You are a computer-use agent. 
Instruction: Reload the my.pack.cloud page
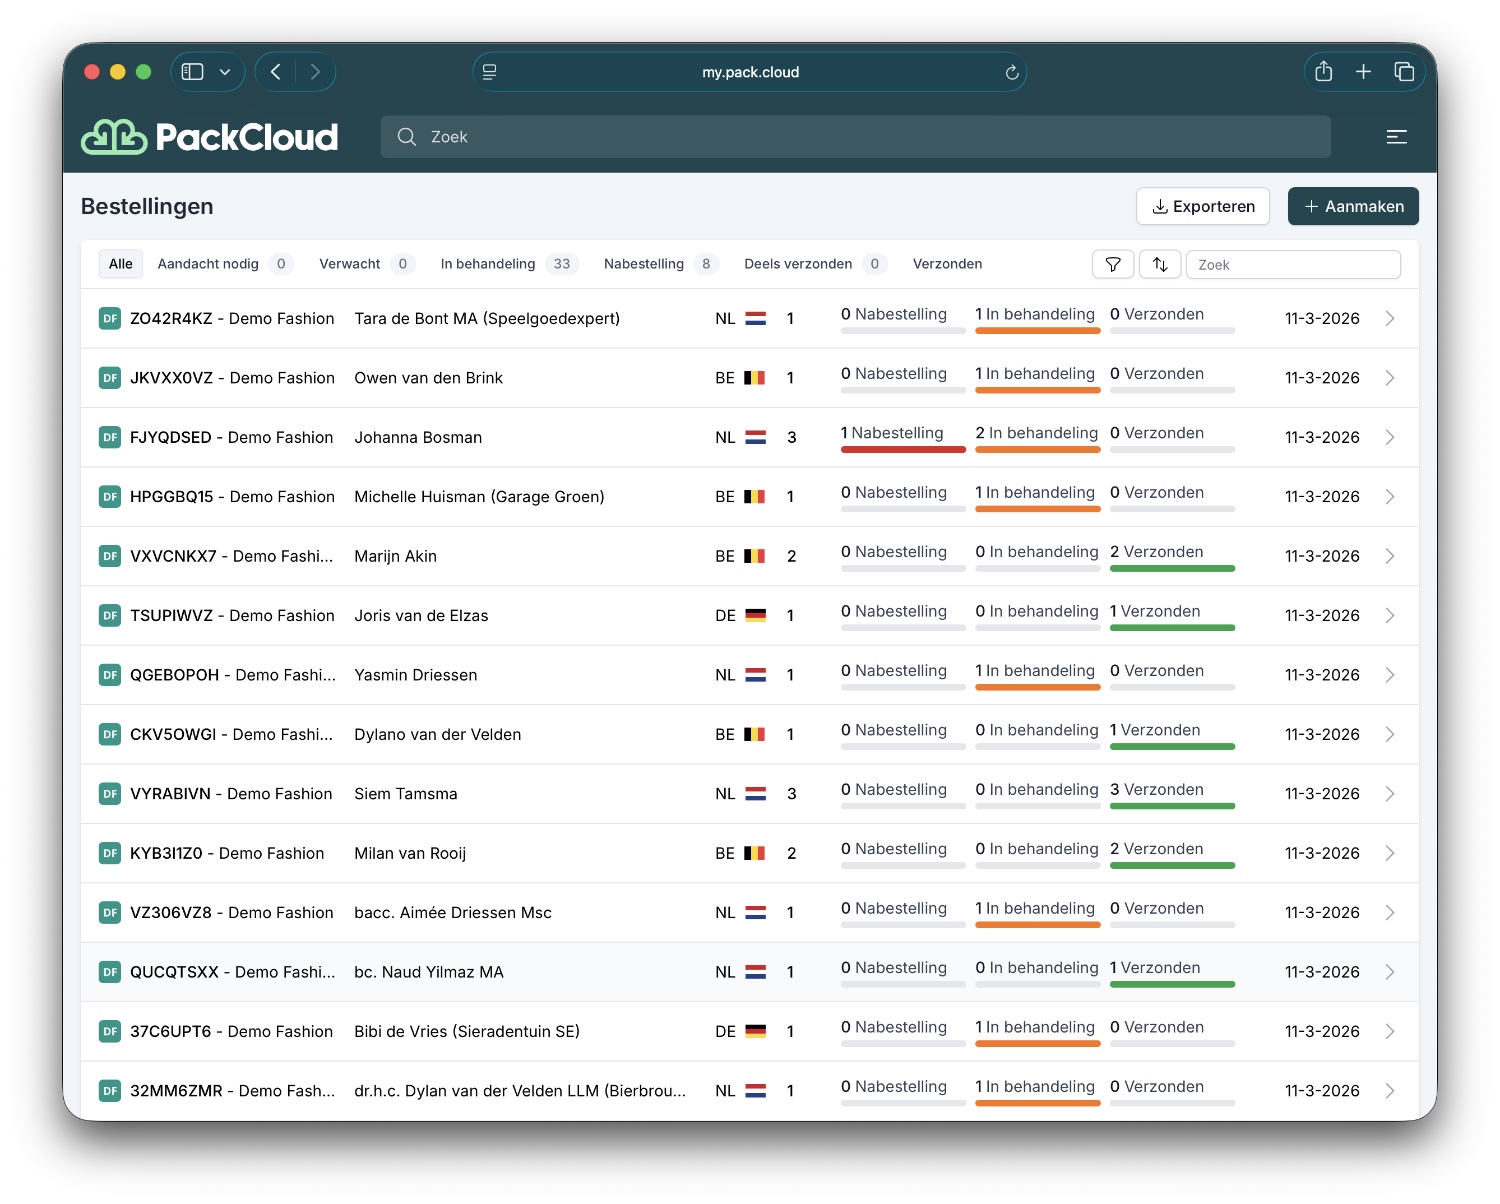pyautogui.click(x=1011, y=72)
